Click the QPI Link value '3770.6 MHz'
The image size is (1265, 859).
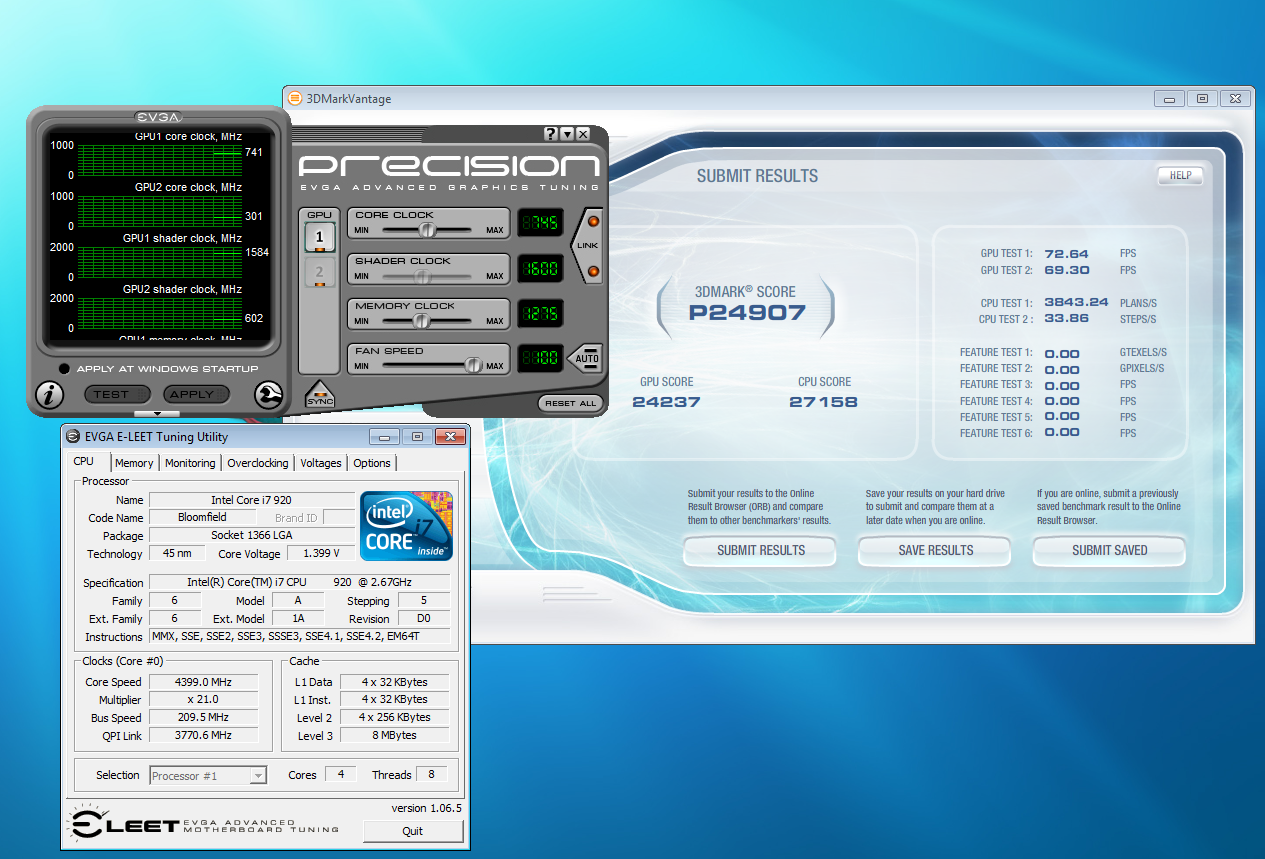[204, 736]
